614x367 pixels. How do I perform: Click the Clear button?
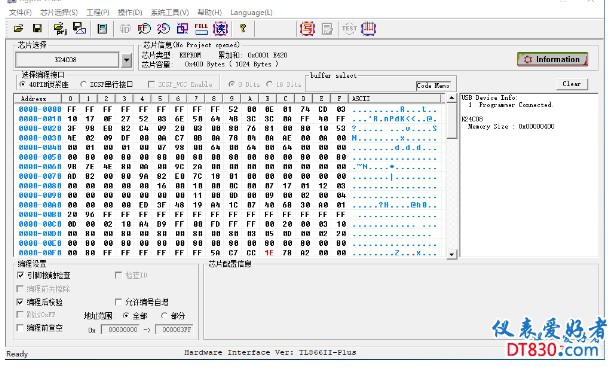[572, 84]
